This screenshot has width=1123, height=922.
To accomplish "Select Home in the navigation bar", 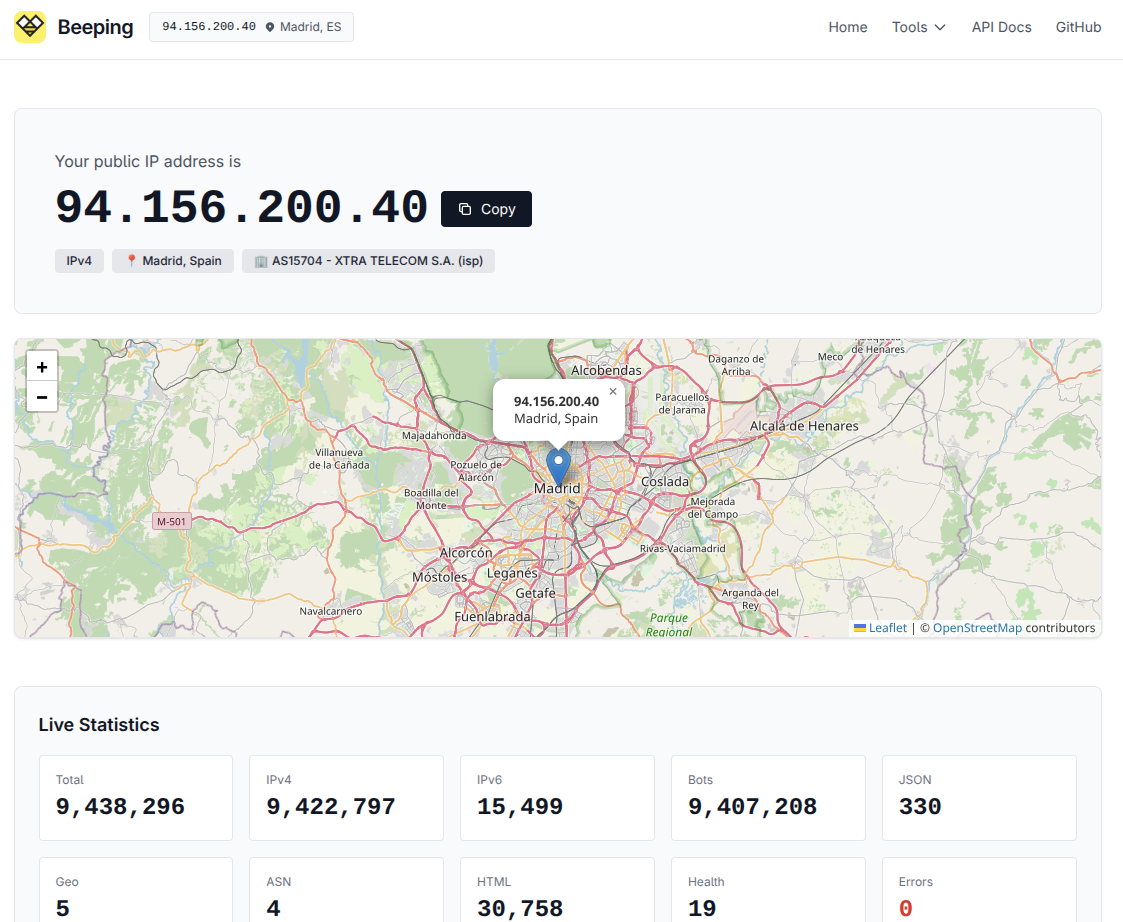I will [847, 27].
